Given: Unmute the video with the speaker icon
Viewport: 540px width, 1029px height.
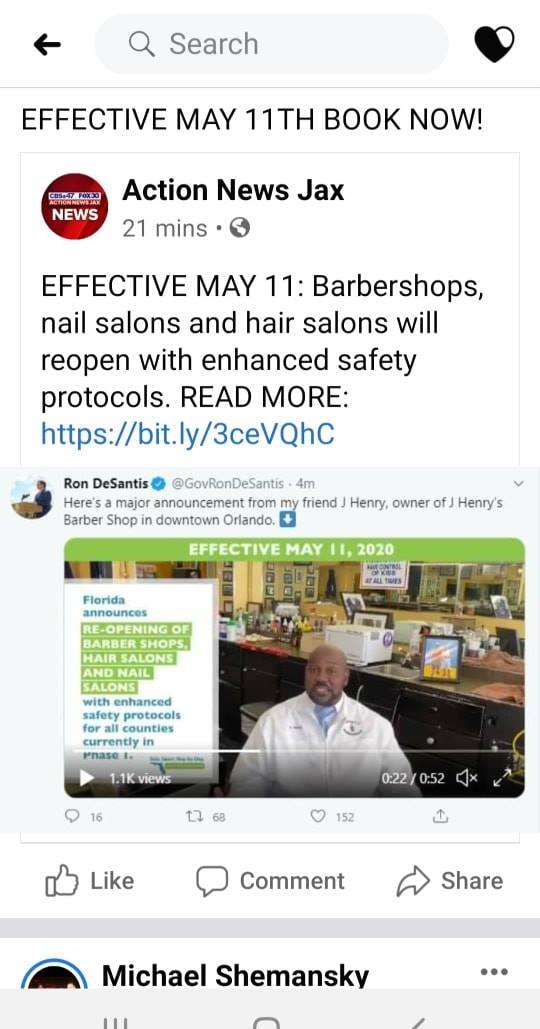Looking at the screenshot, I should coord(467,778).
